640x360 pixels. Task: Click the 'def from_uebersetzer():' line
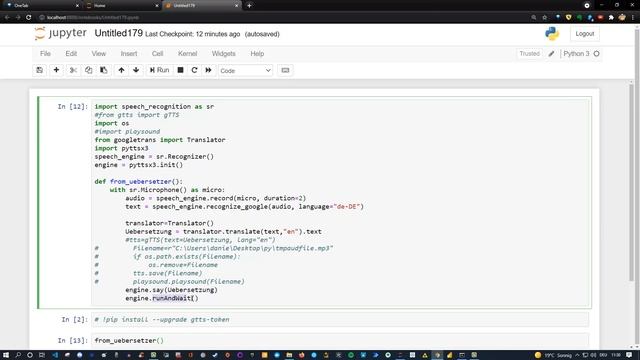[x=139, y=182]
